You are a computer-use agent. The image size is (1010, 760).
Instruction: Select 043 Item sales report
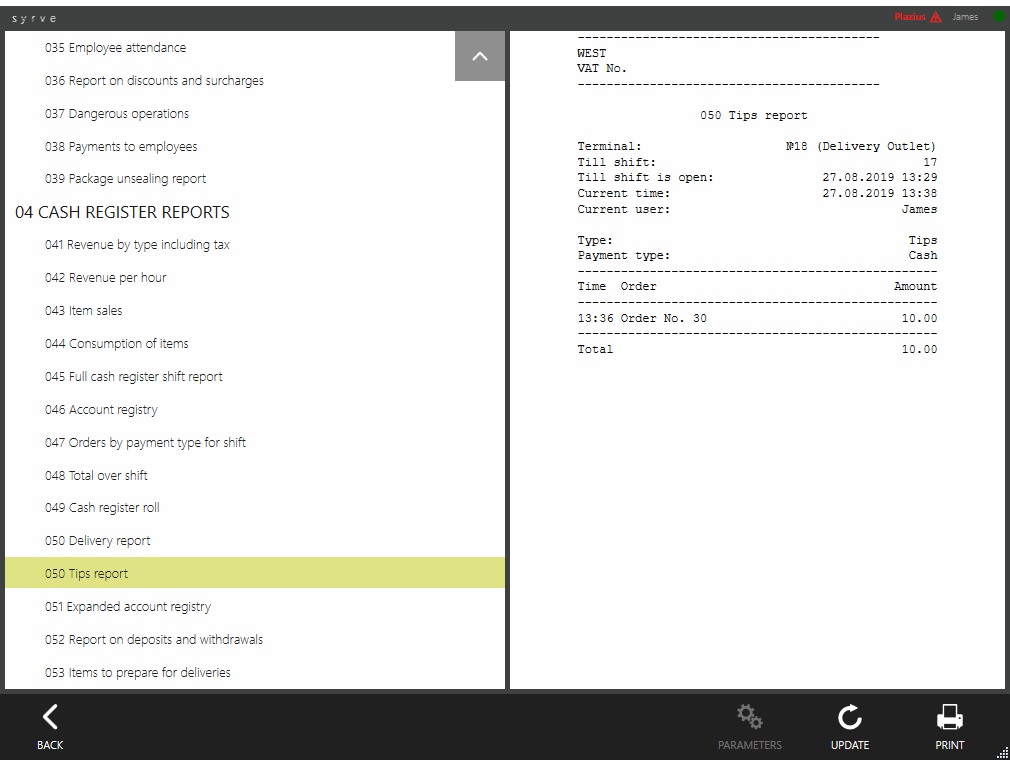pos(83,311)
